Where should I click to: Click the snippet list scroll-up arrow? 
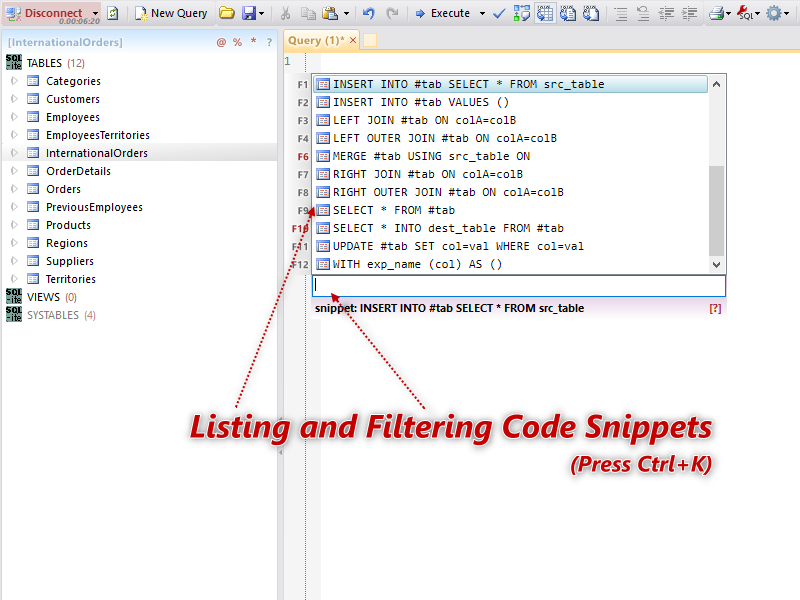pos(716,84)
